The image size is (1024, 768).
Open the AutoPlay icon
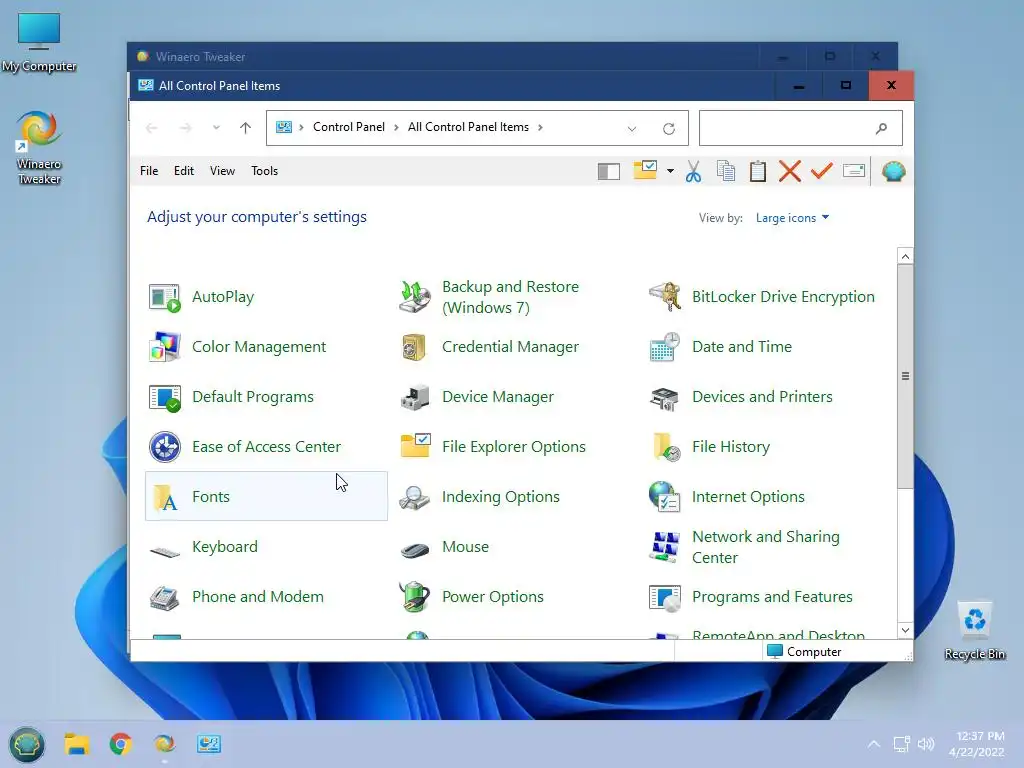point(165,298)
